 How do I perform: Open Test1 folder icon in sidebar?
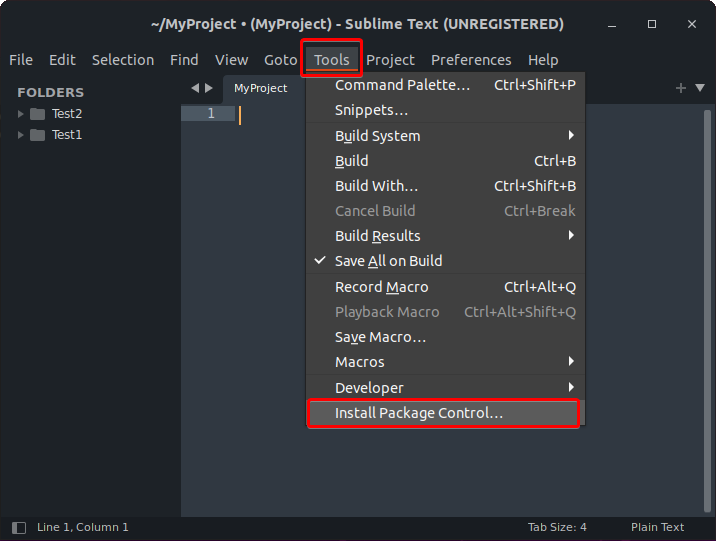[x=37, y=135]
